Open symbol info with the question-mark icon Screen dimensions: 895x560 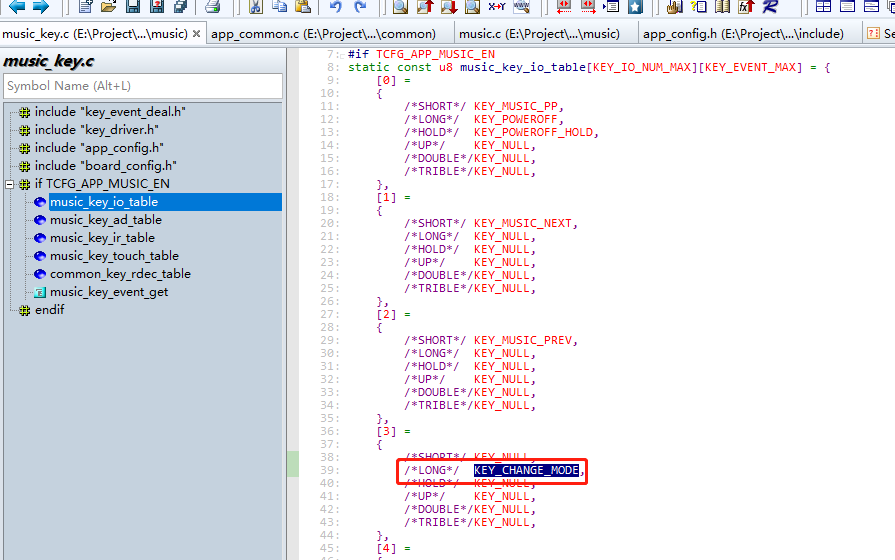[699, 6]
